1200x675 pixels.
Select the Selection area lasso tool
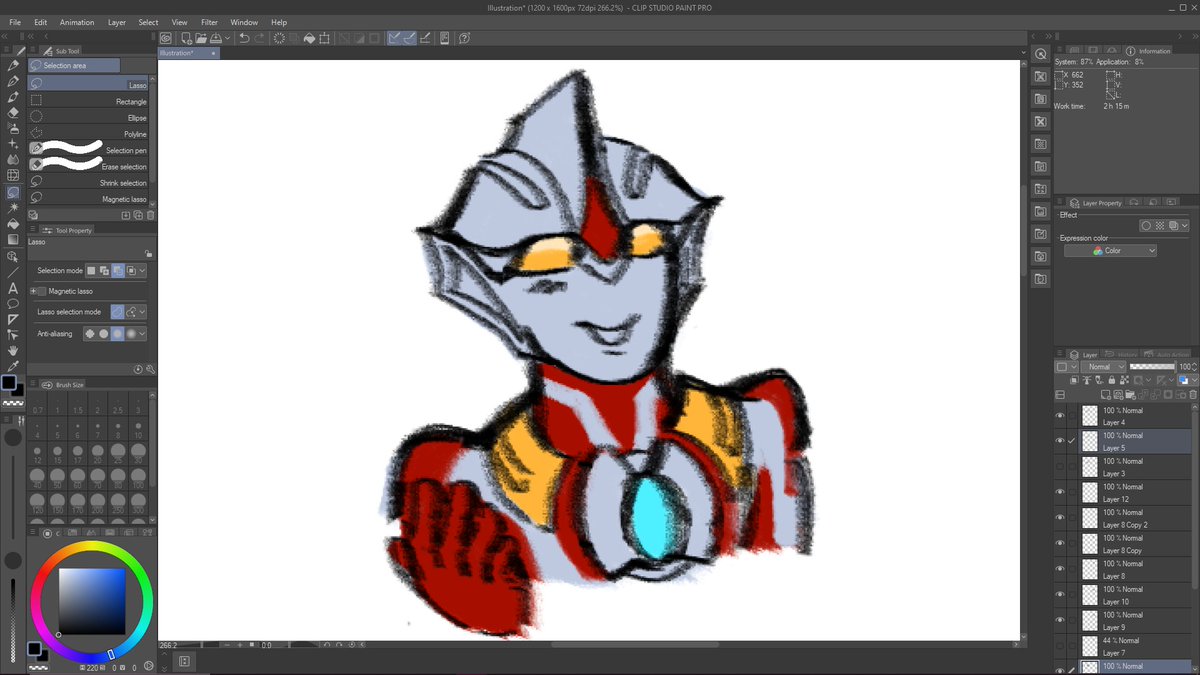click(13, 192)
